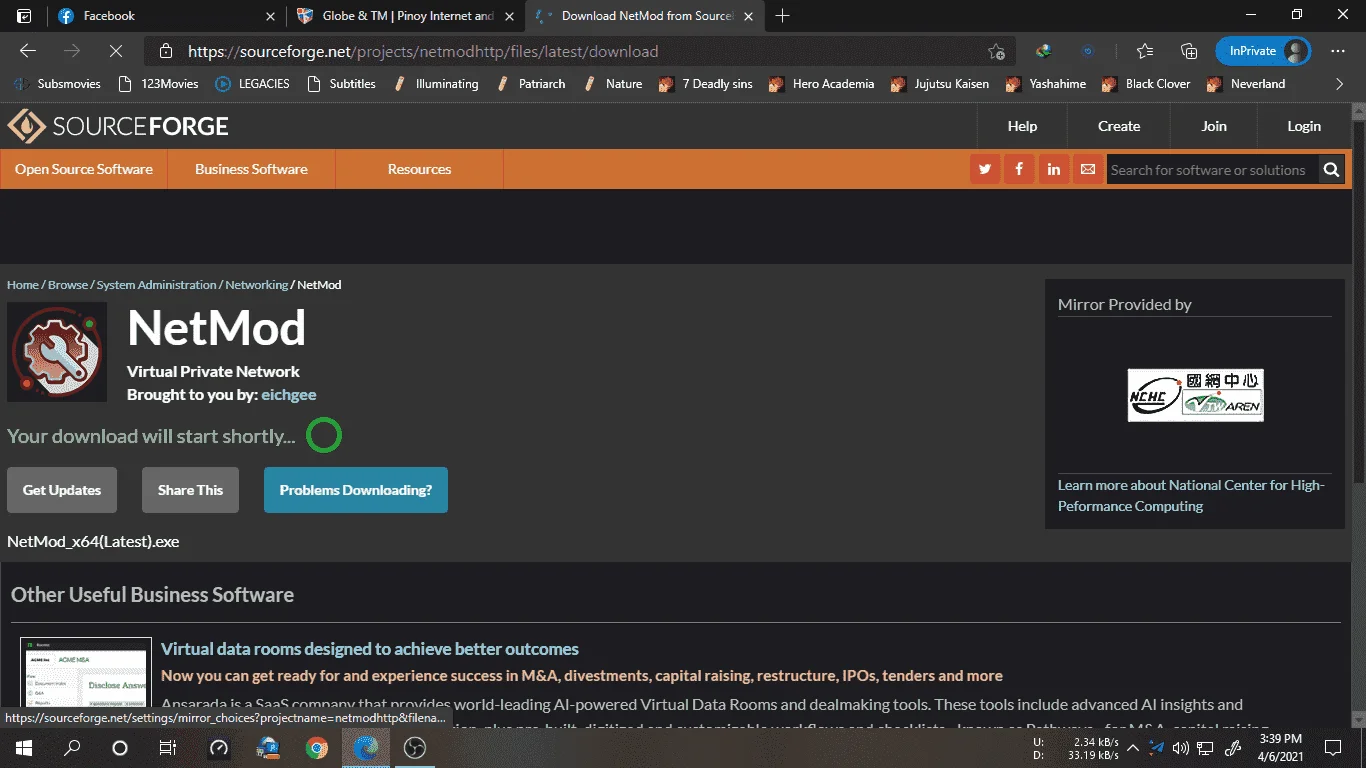Click the LinkedIn icon in the orange bar
This screenshot has width=1366, height=768.
coord(1054,170)
